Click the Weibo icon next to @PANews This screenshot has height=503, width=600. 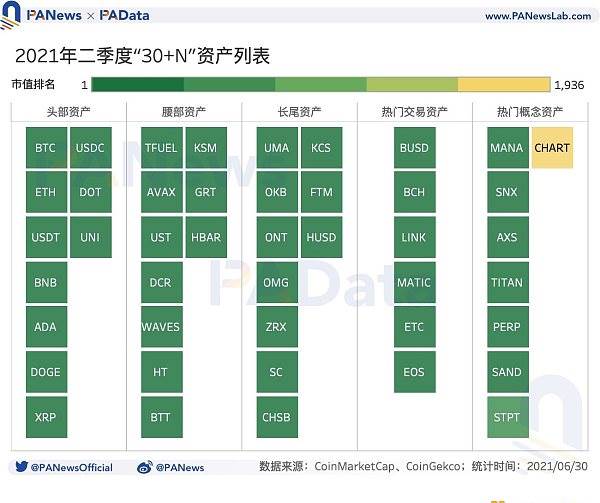point(145,467)
